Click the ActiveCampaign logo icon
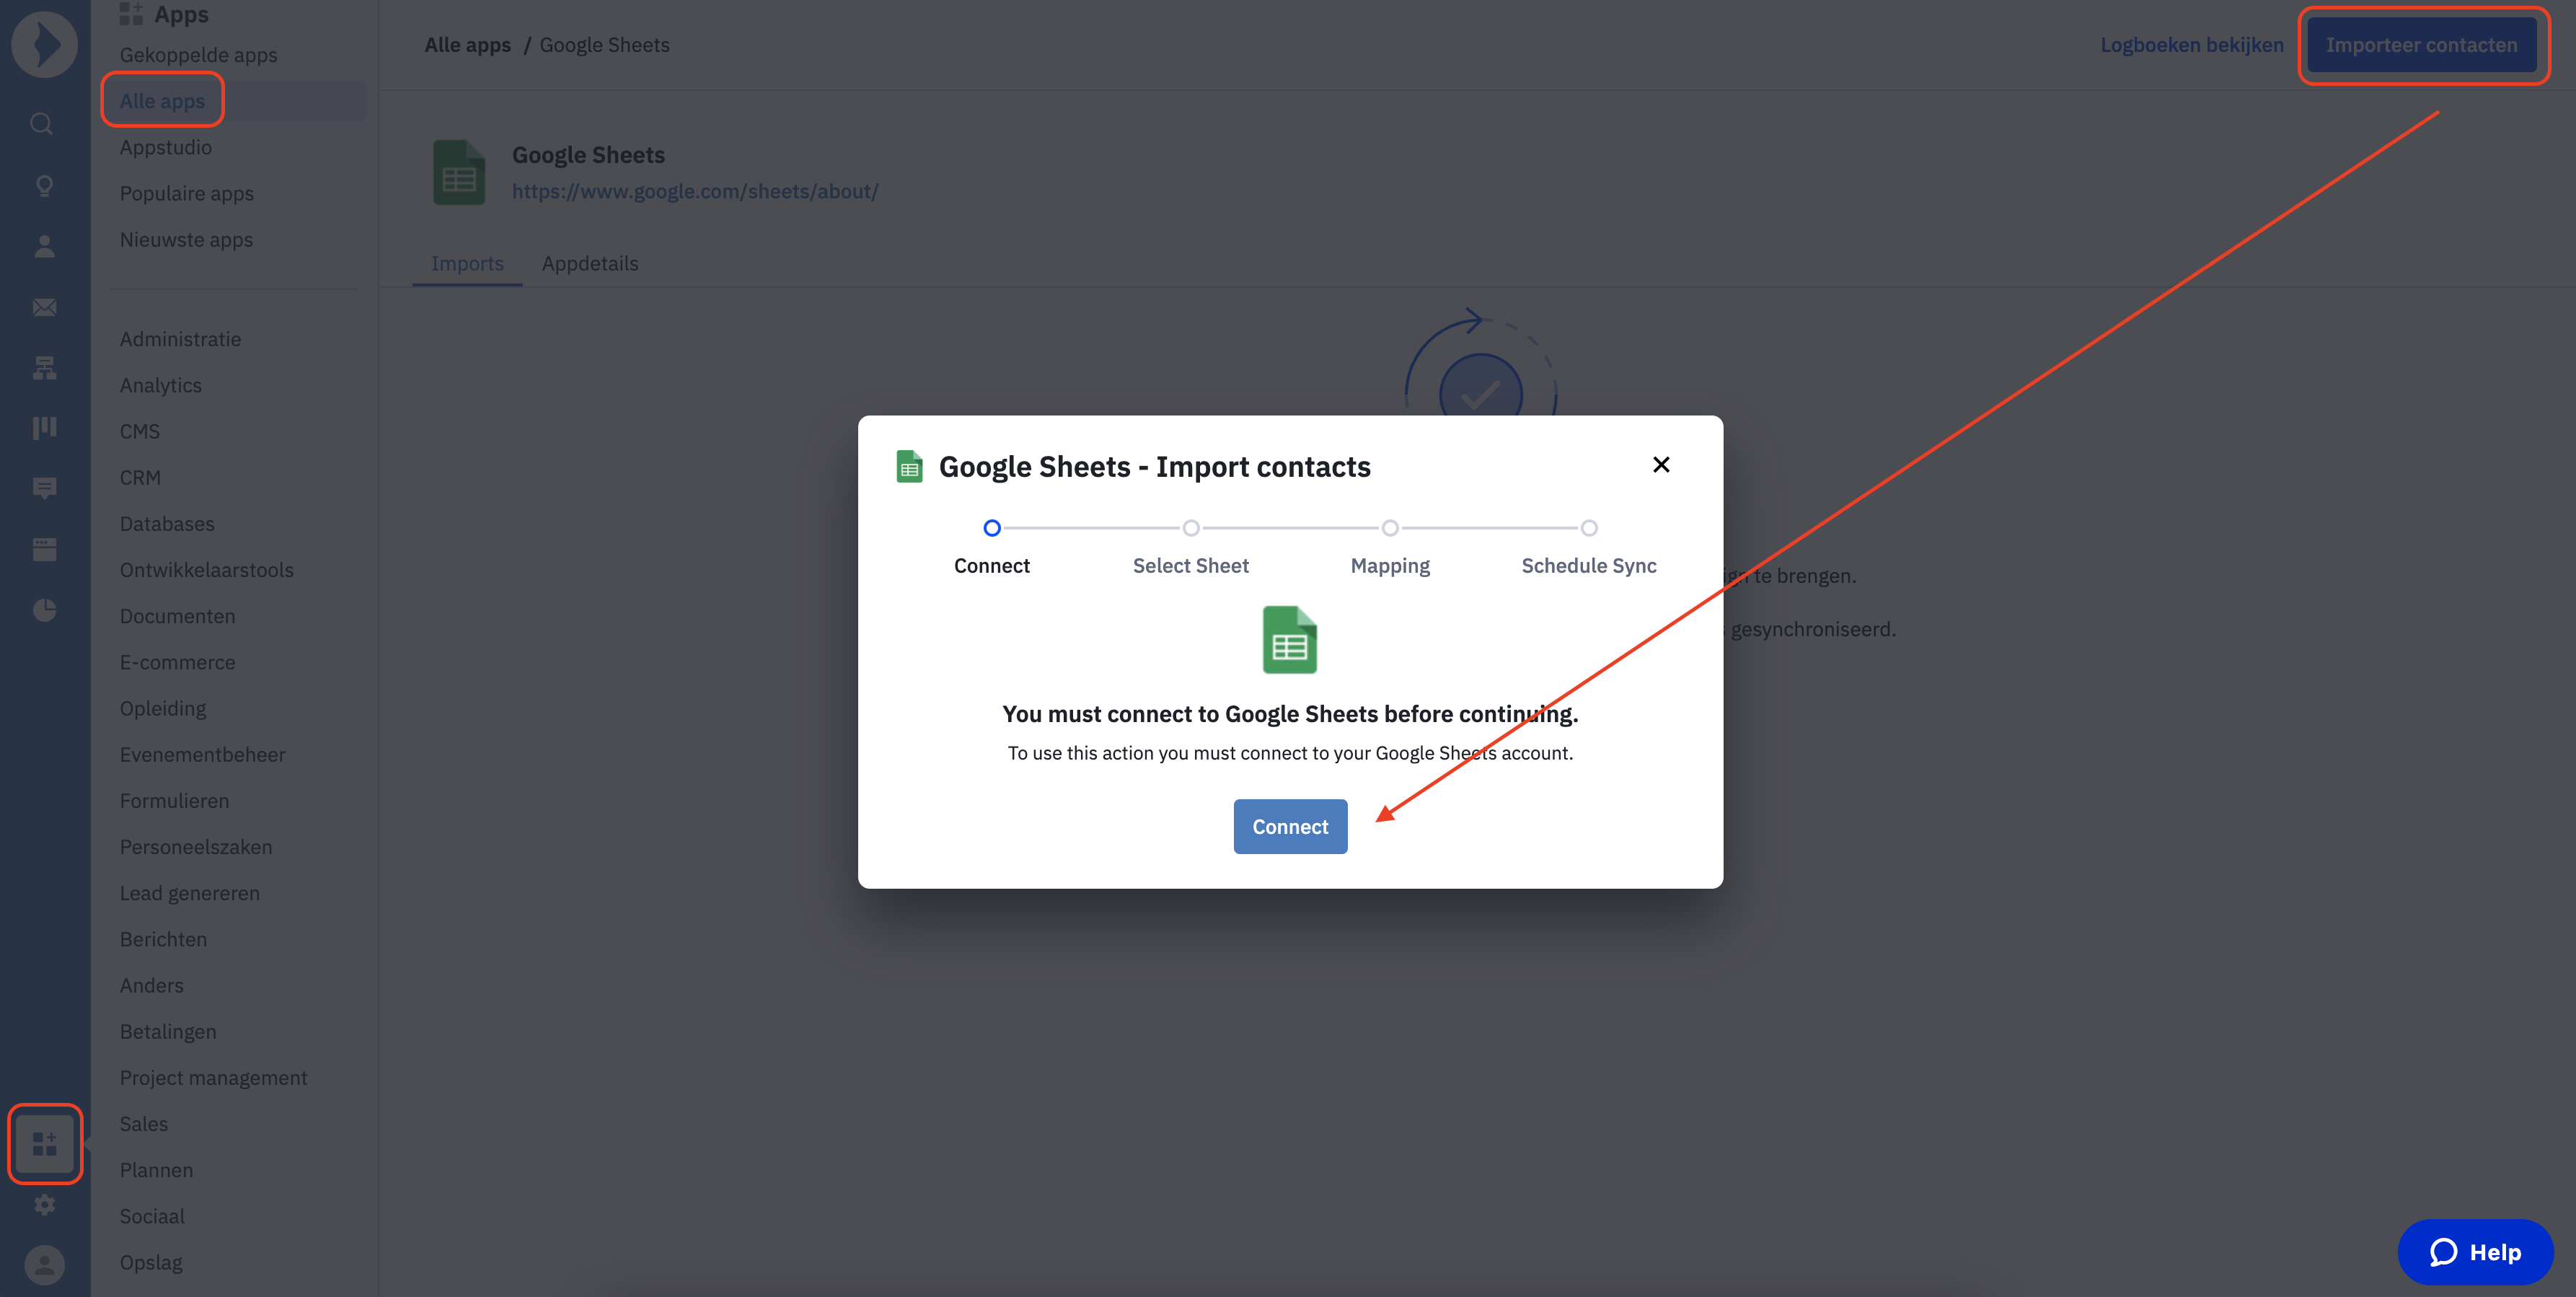Image resolution: width=2576 pixels, height=1297 pixels. 44,44
